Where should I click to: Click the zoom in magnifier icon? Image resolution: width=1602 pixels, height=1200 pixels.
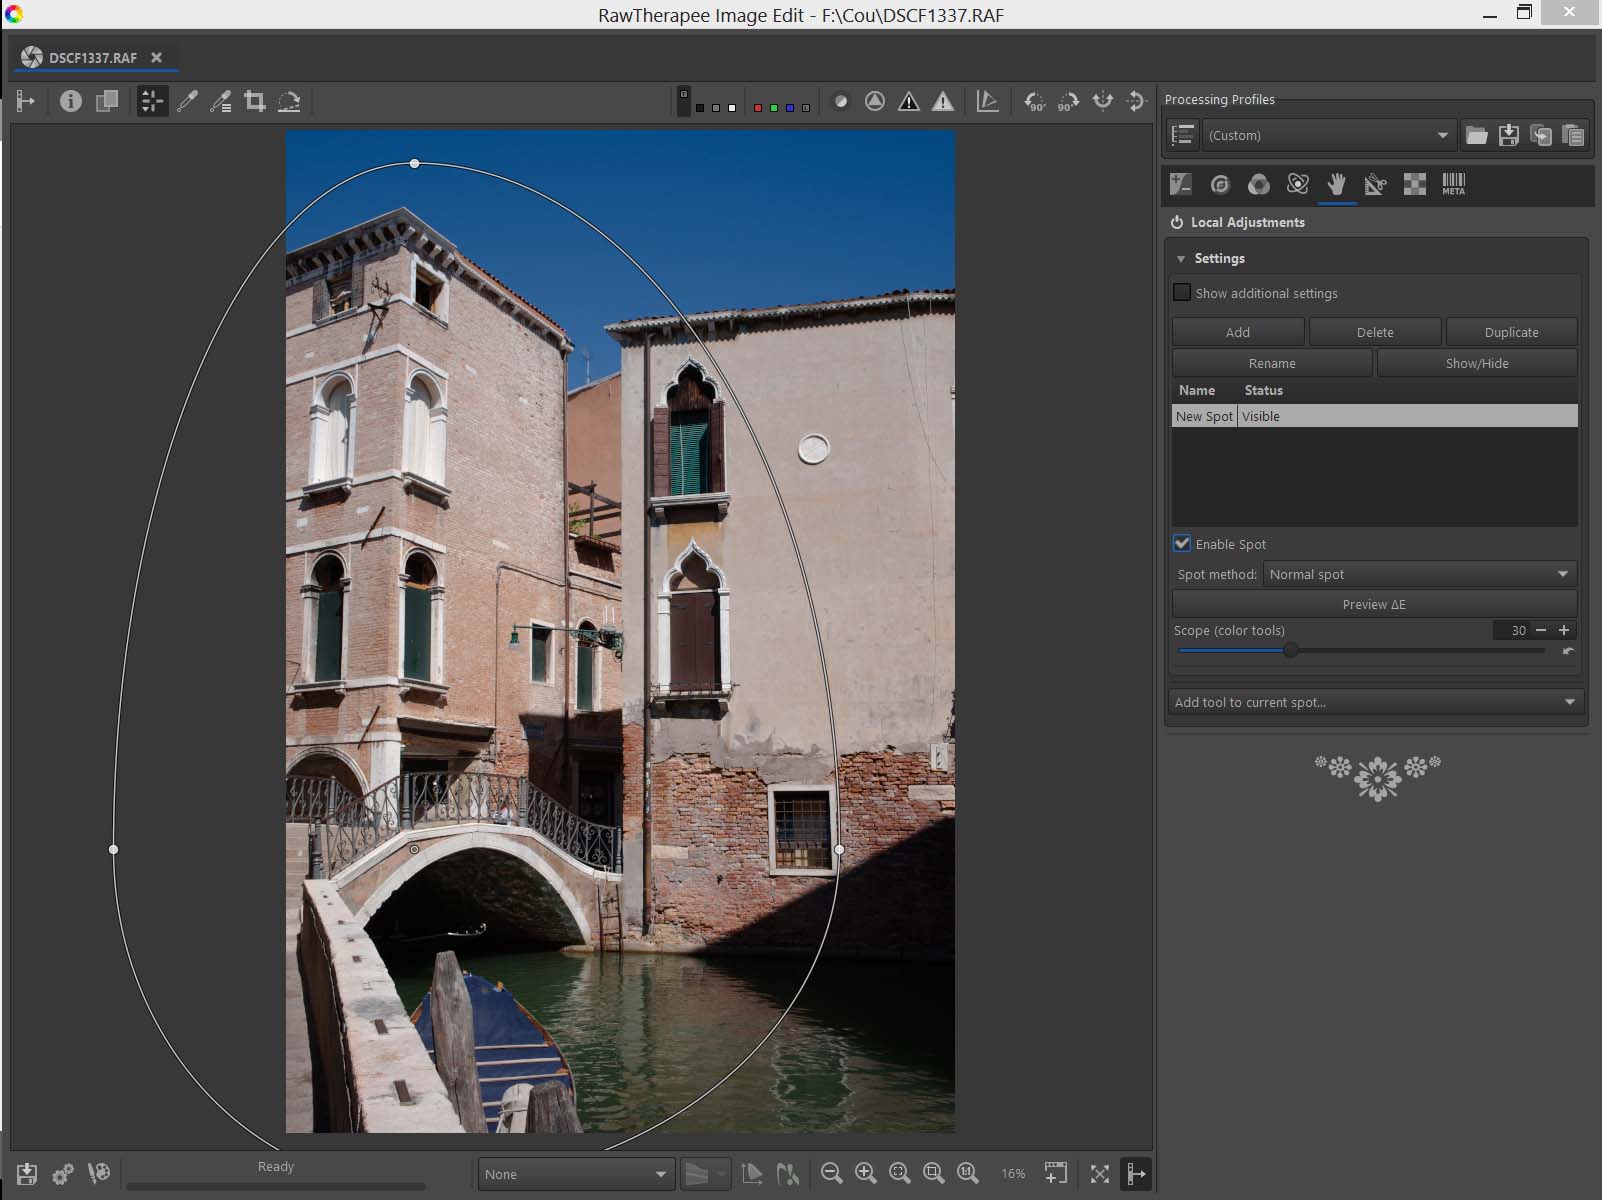coord(866,1173)
